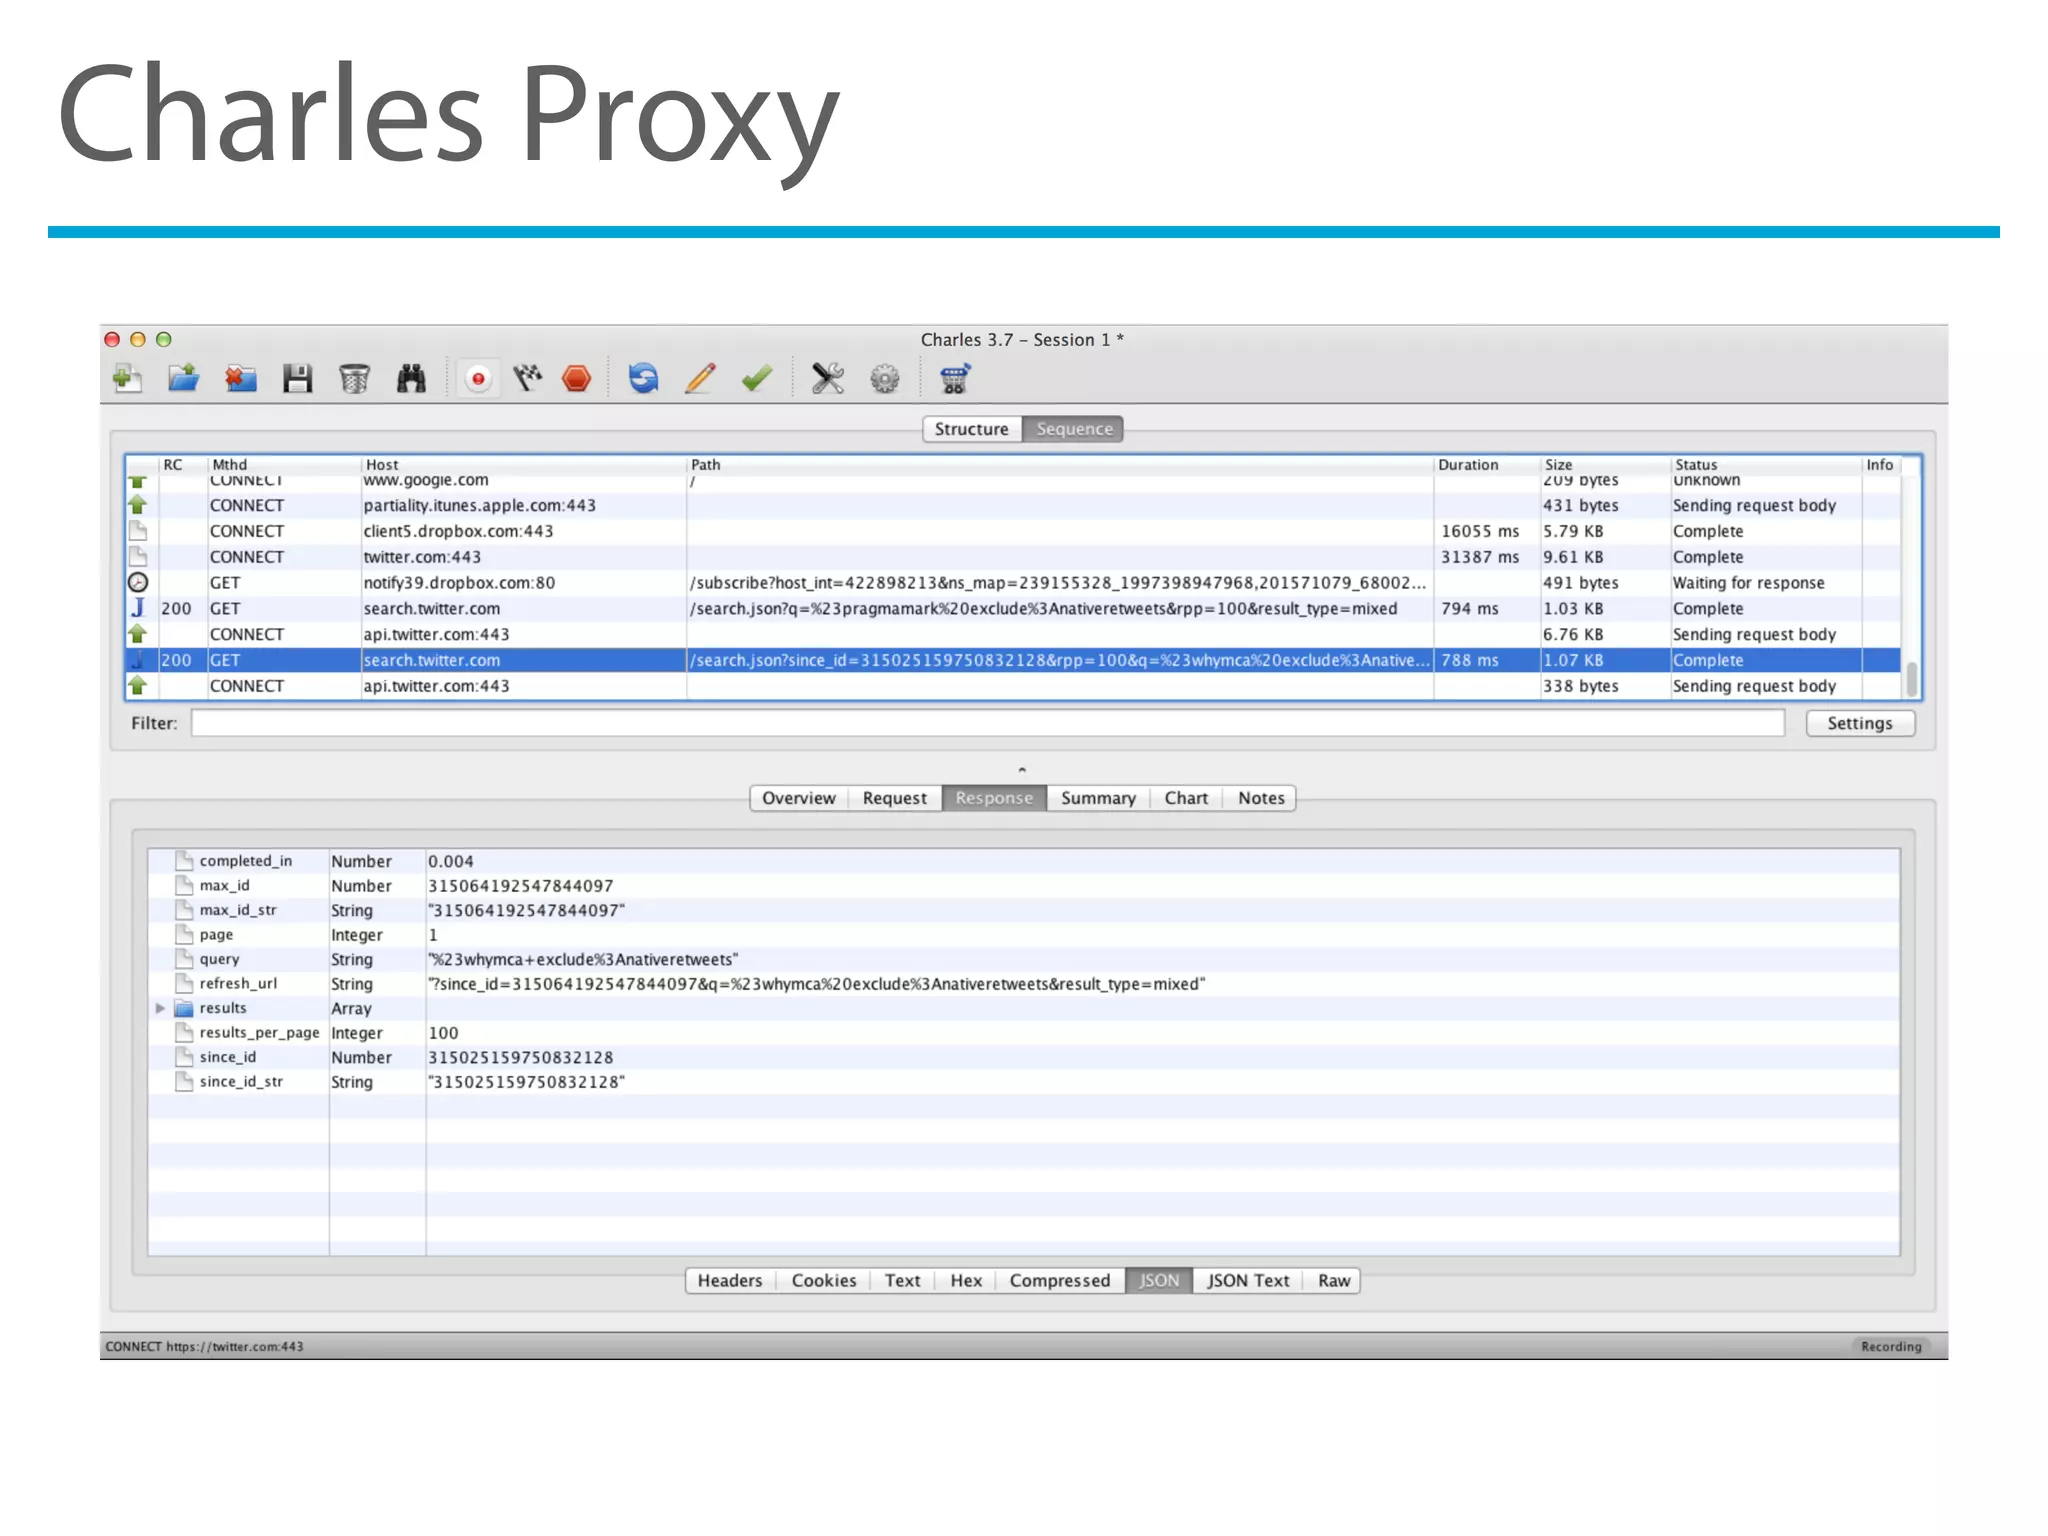Show response Cookies view
The image size is (2048, 1536).
pos(824,1281)
